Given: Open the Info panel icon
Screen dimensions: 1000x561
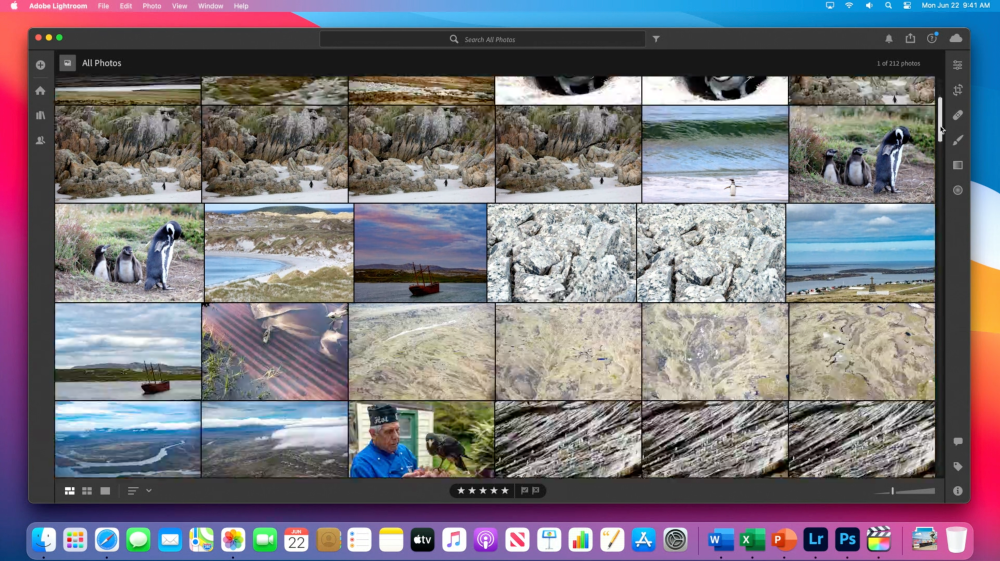Looking at the screenshot, I should point(957,491).
